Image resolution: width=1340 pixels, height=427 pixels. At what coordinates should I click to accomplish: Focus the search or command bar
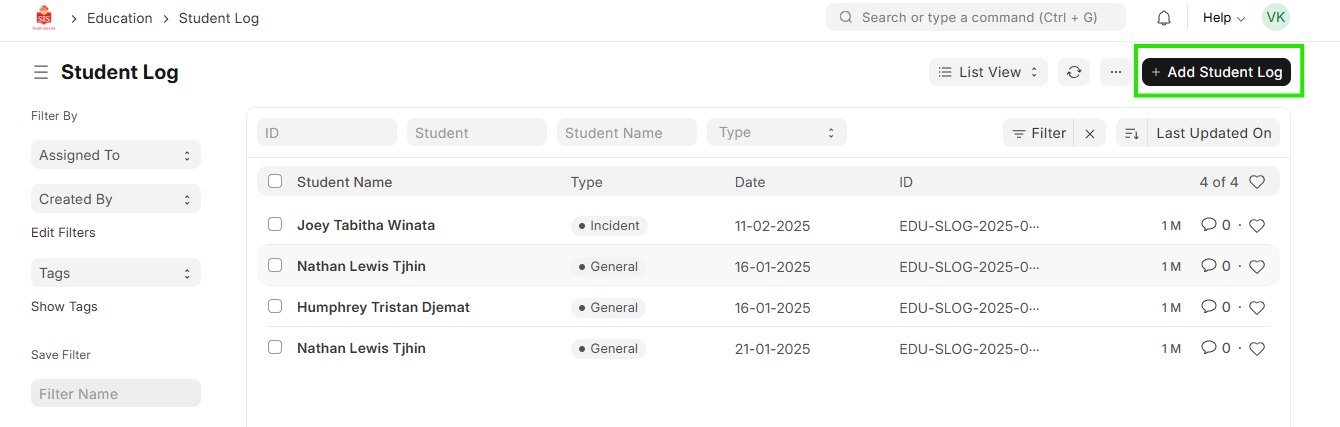point(975,17)
